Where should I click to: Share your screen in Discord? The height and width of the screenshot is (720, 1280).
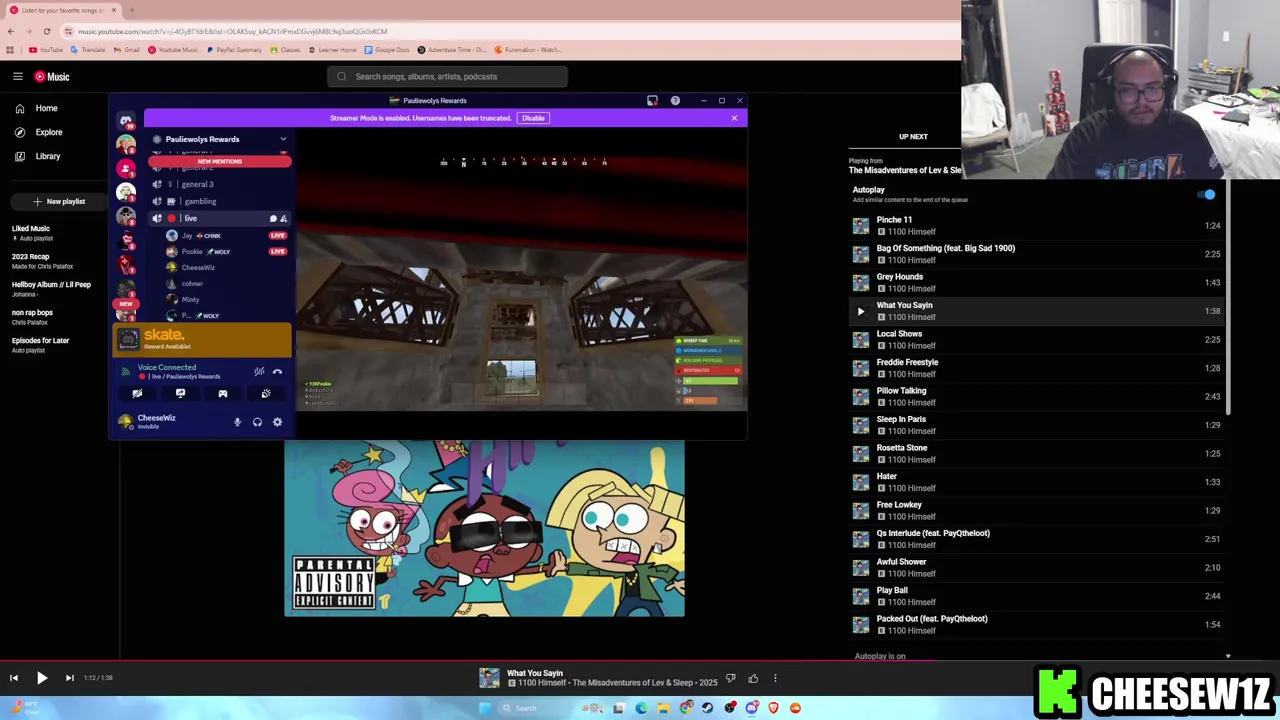point(180,393)
